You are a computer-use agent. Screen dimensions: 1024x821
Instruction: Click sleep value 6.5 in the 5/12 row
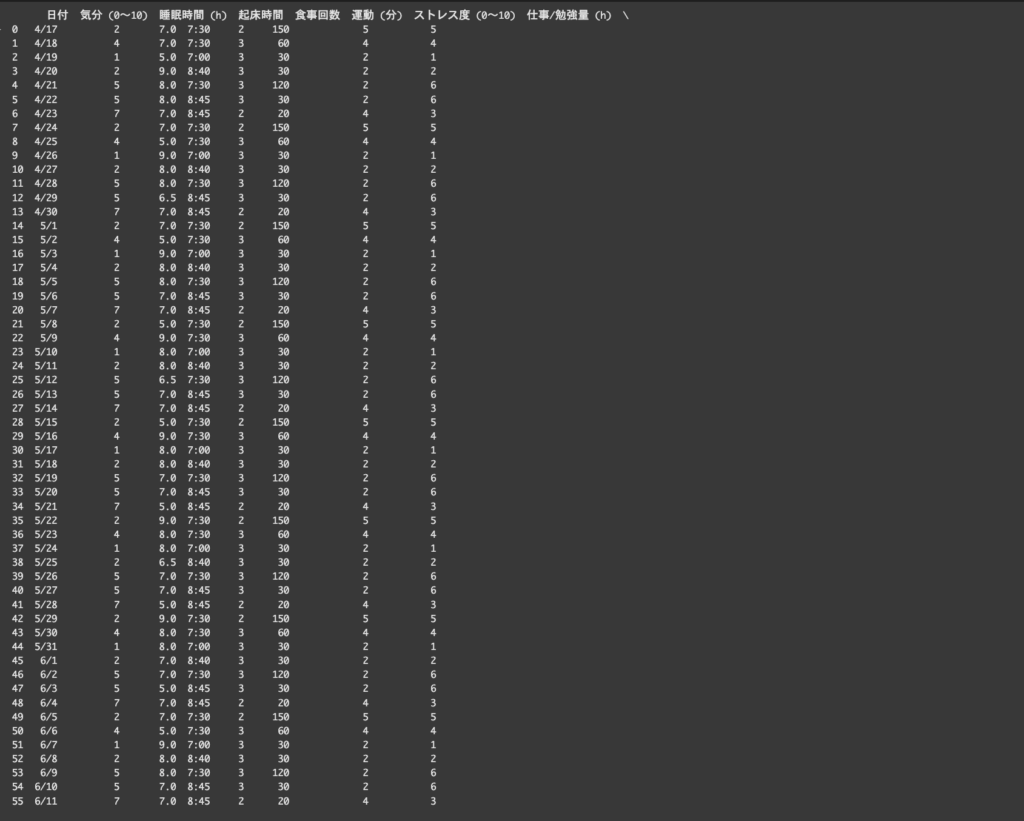168,380
